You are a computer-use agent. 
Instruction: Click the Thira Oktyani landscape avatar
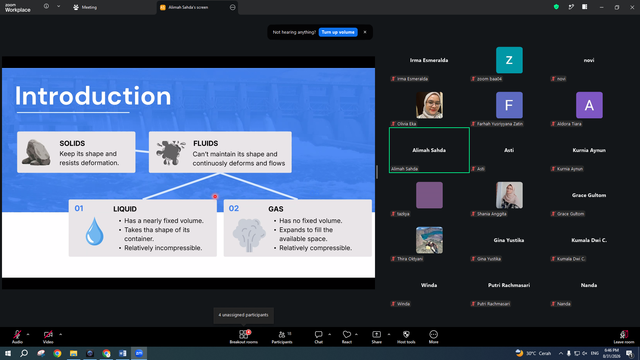point(429,240)
